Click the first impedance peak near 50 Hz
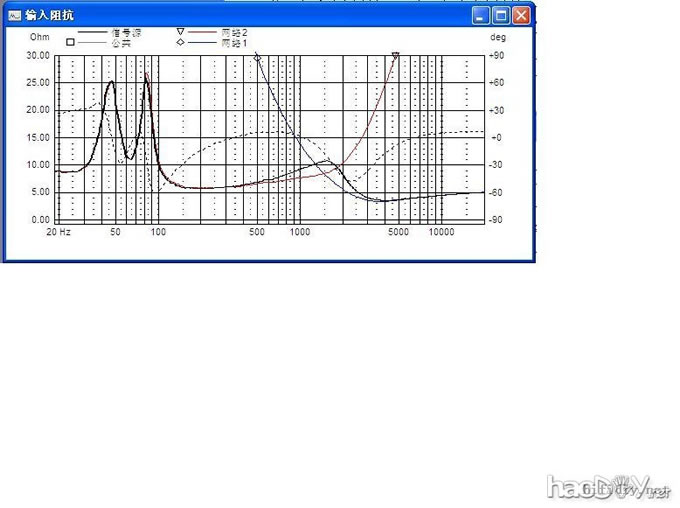680x508 pixels. 111,82
